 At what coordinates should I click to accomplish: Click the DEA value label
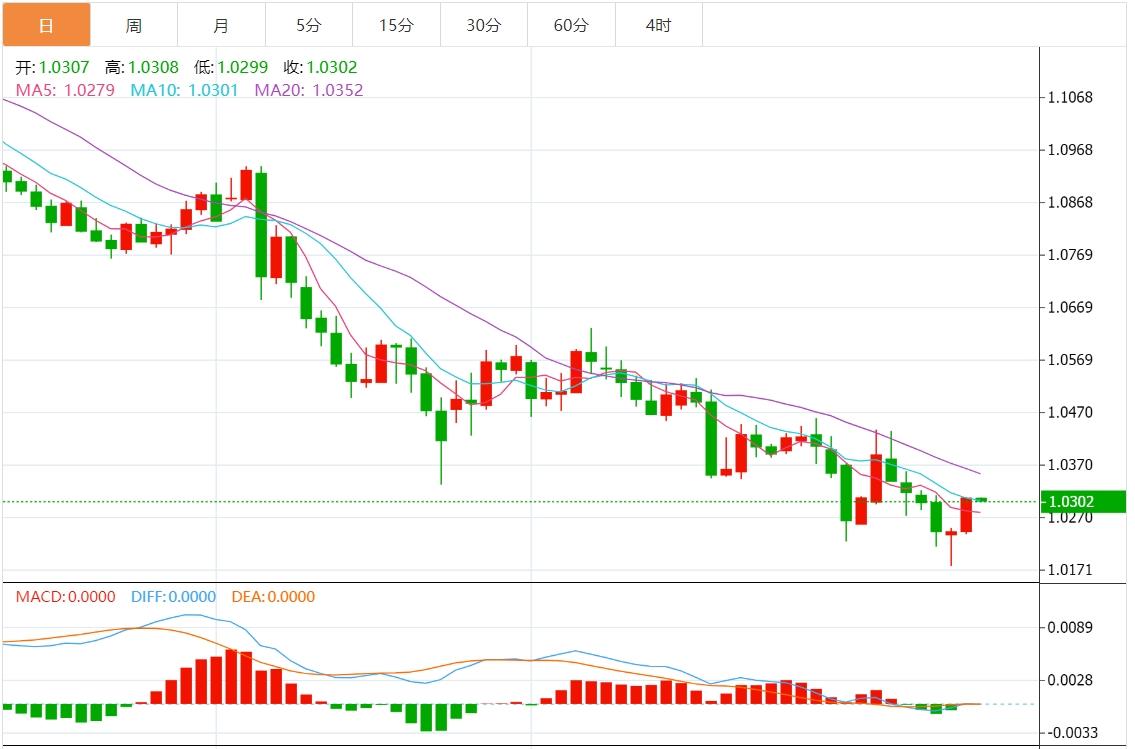[x=273, y=597]
